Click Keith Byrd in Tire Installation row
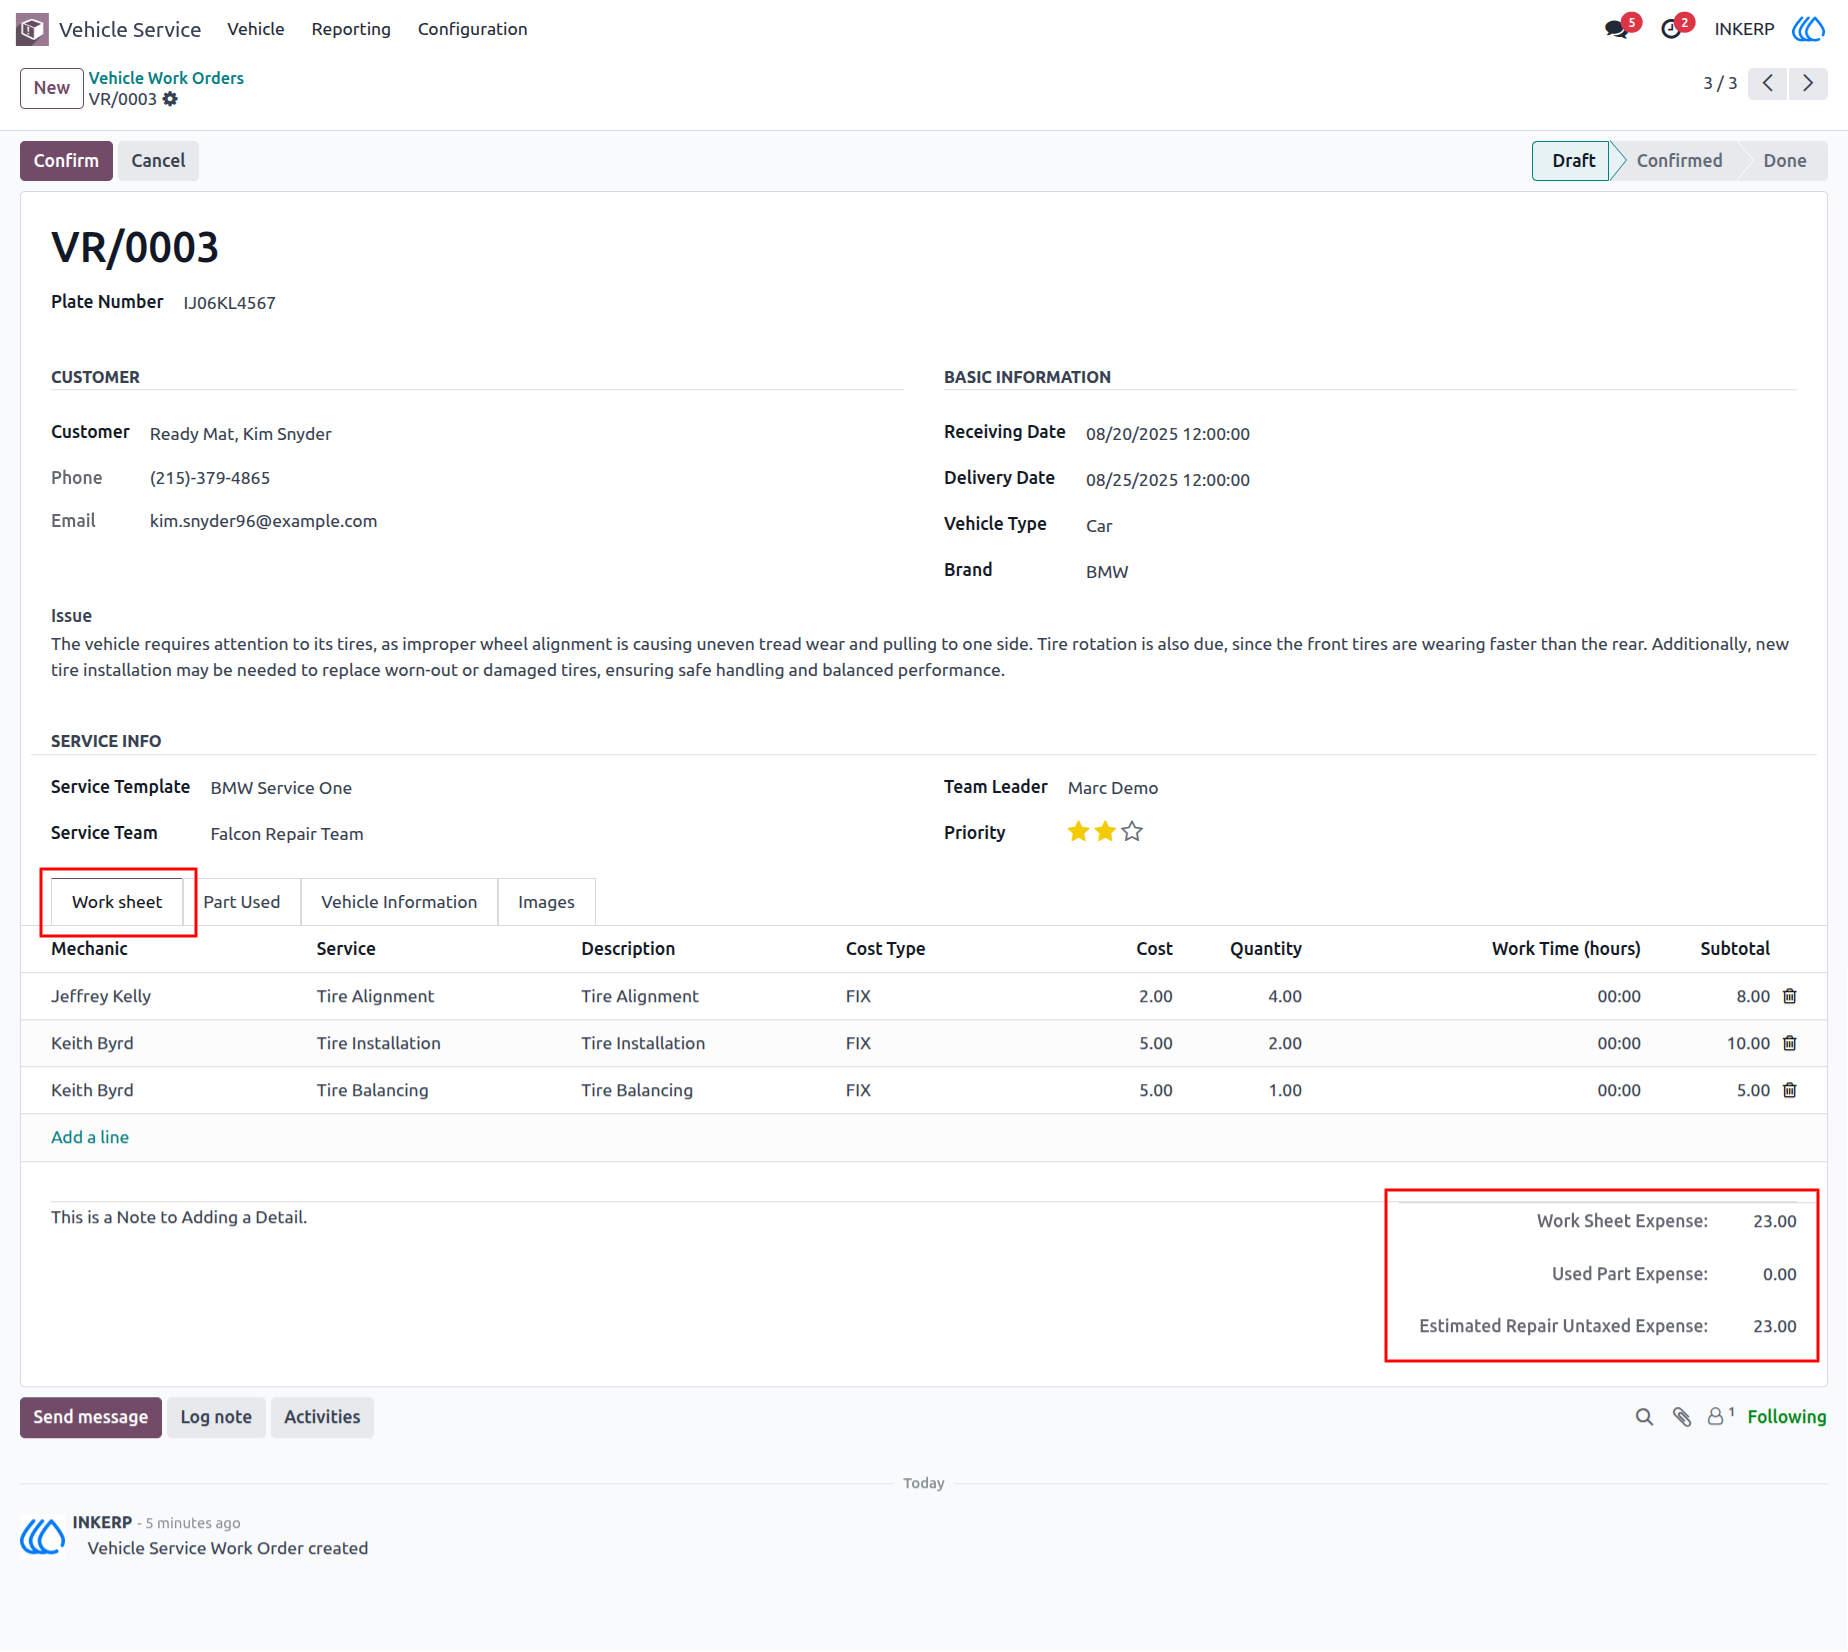Screen dimensions: 1848x1652 pos(92,1043)
